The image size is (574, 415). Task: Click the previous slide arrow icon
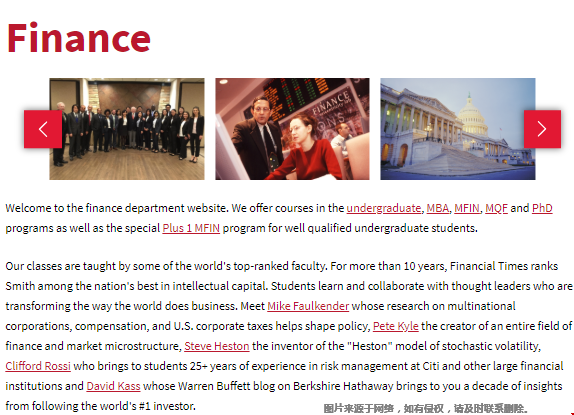click(x=43, y=129)
